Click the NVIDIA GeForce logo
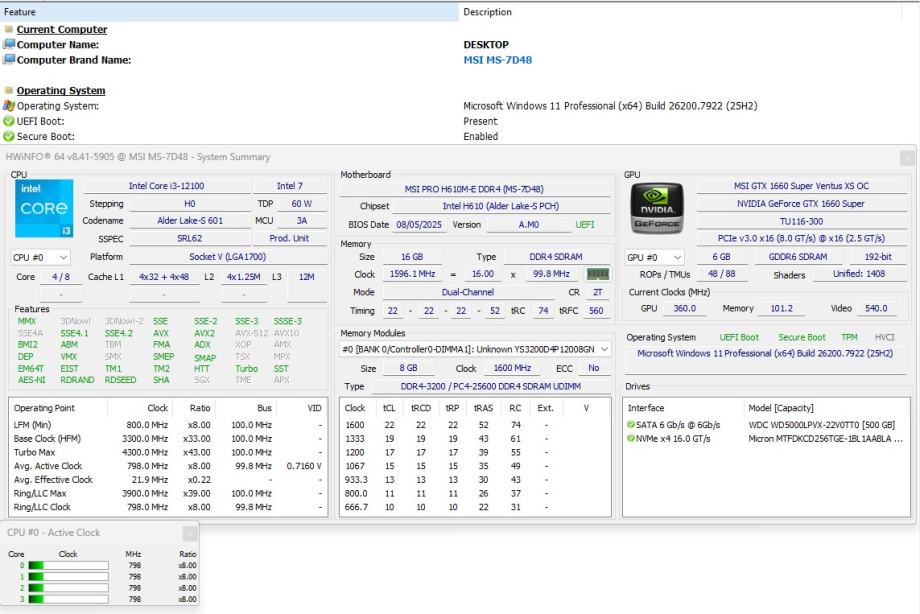Screen dimensions: 920x614 tap(656, 206)
